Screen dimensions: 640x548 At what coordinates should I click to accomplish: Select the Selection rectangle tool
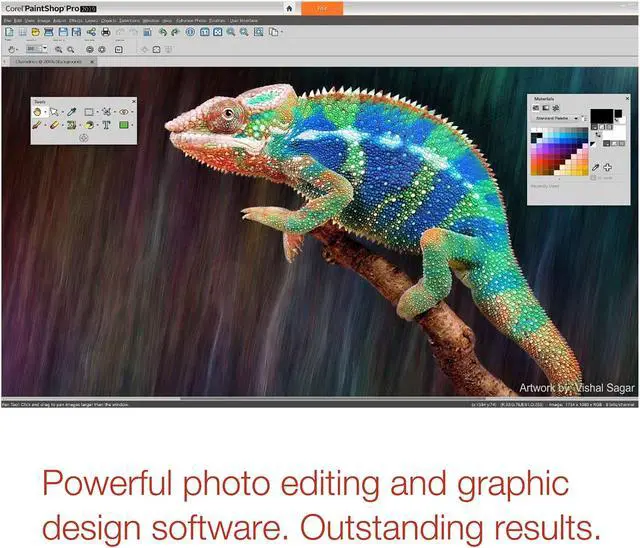89,112
